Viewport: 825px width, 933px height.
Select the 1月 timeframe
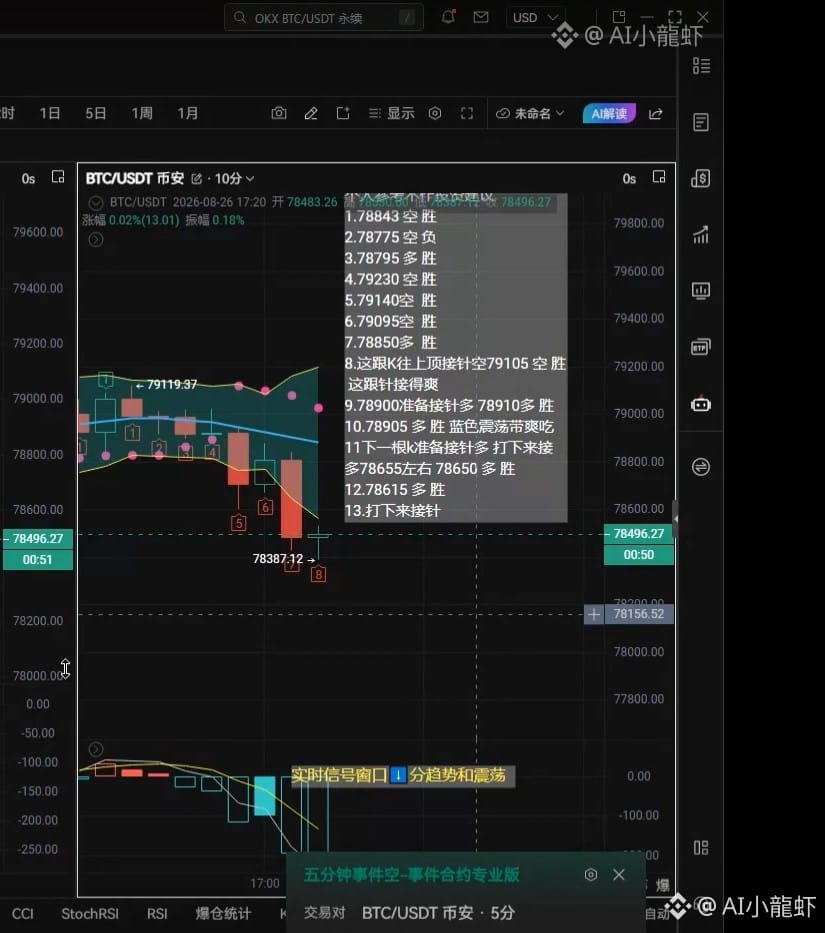[188, 113]
